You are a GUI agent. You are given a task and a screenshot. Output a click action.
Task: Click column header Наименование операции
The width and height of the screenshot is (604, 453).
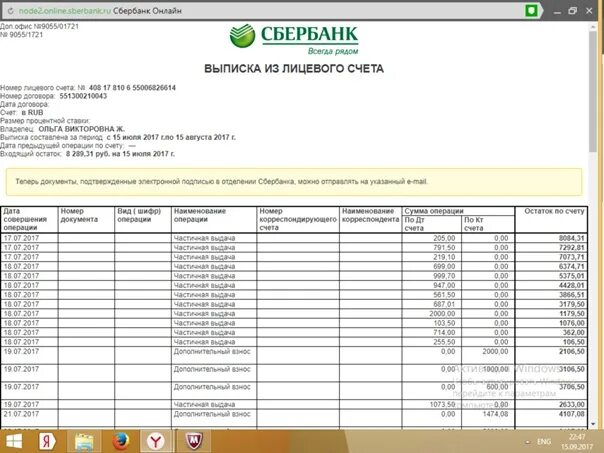click(200, 215)
